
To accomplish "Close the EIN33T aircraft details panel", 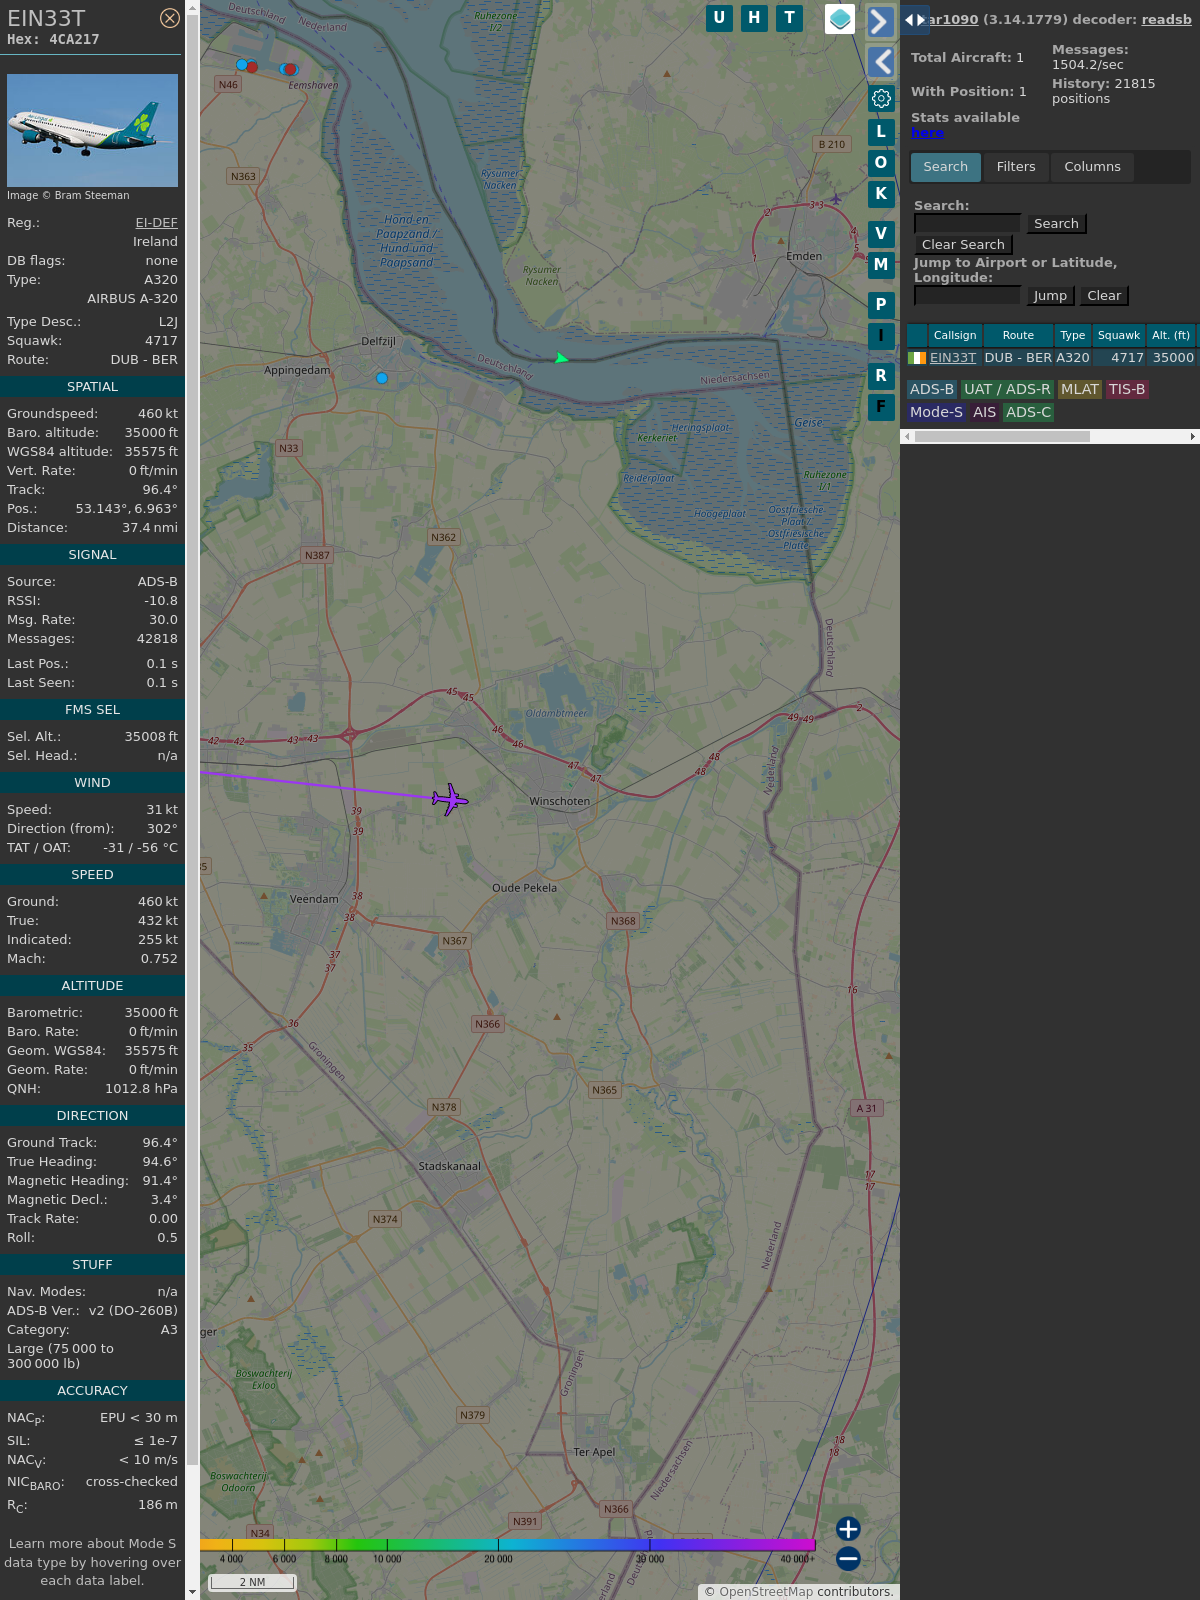I will point(170,18).
